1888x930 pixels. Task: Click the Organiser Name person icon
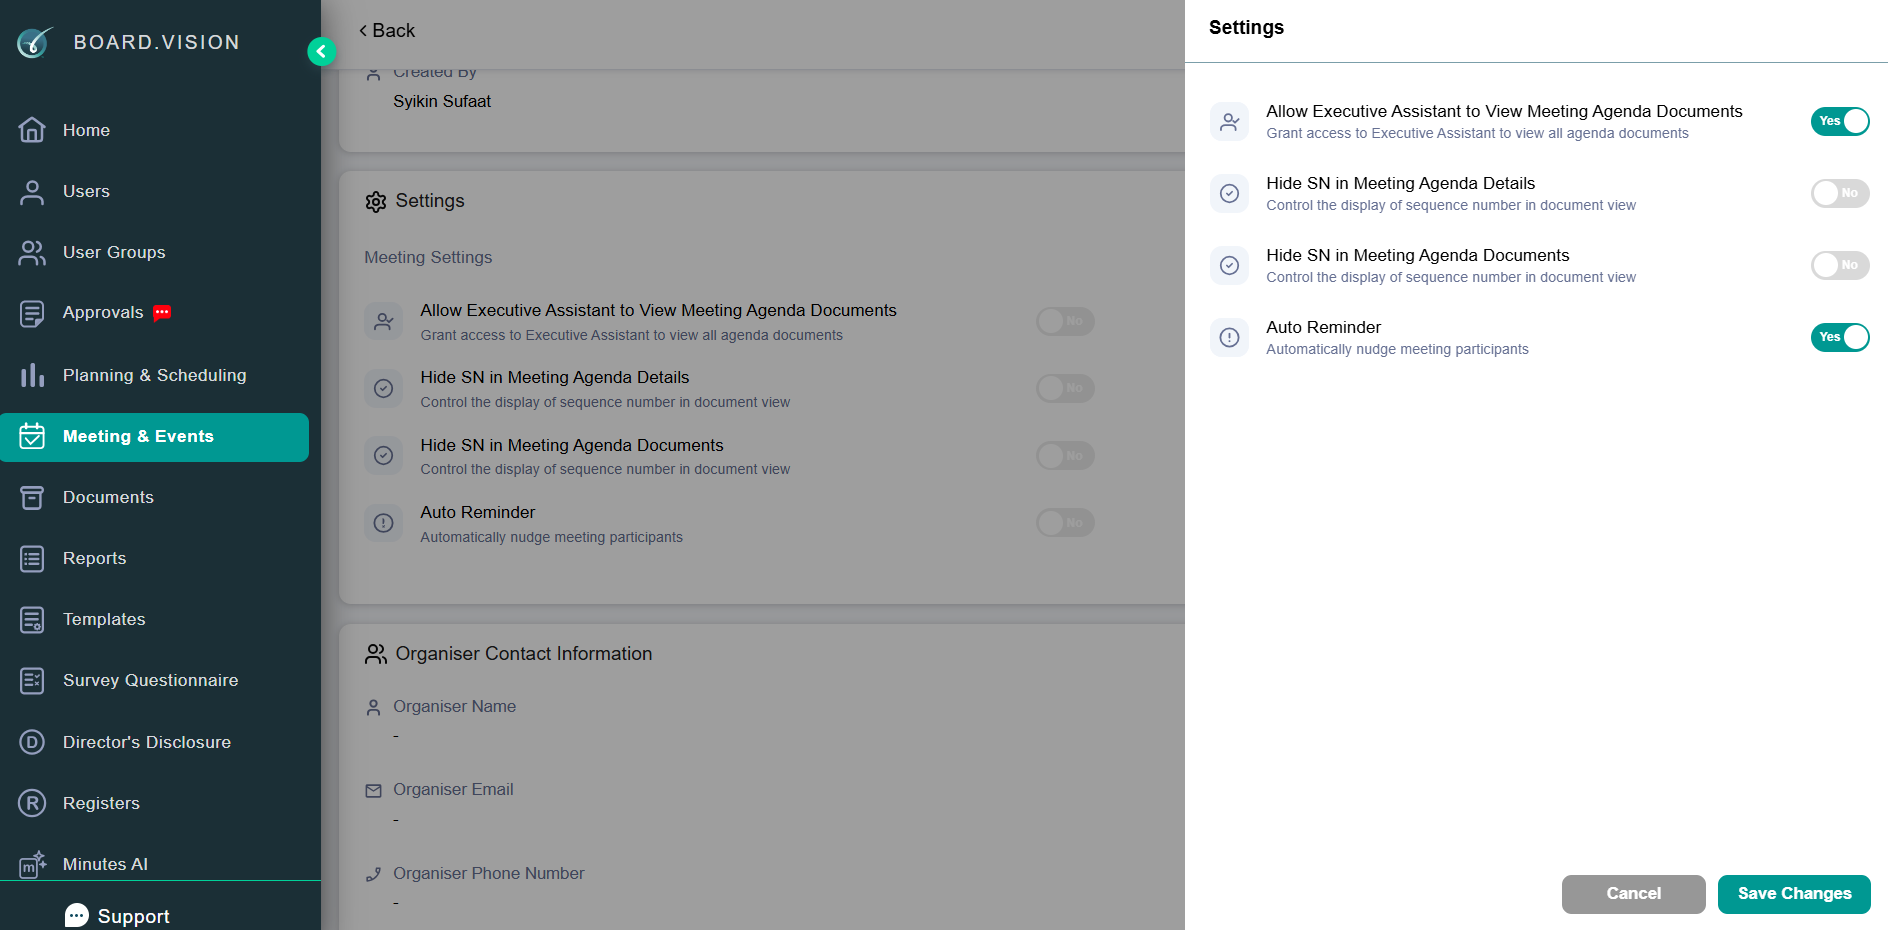(374, 708)
